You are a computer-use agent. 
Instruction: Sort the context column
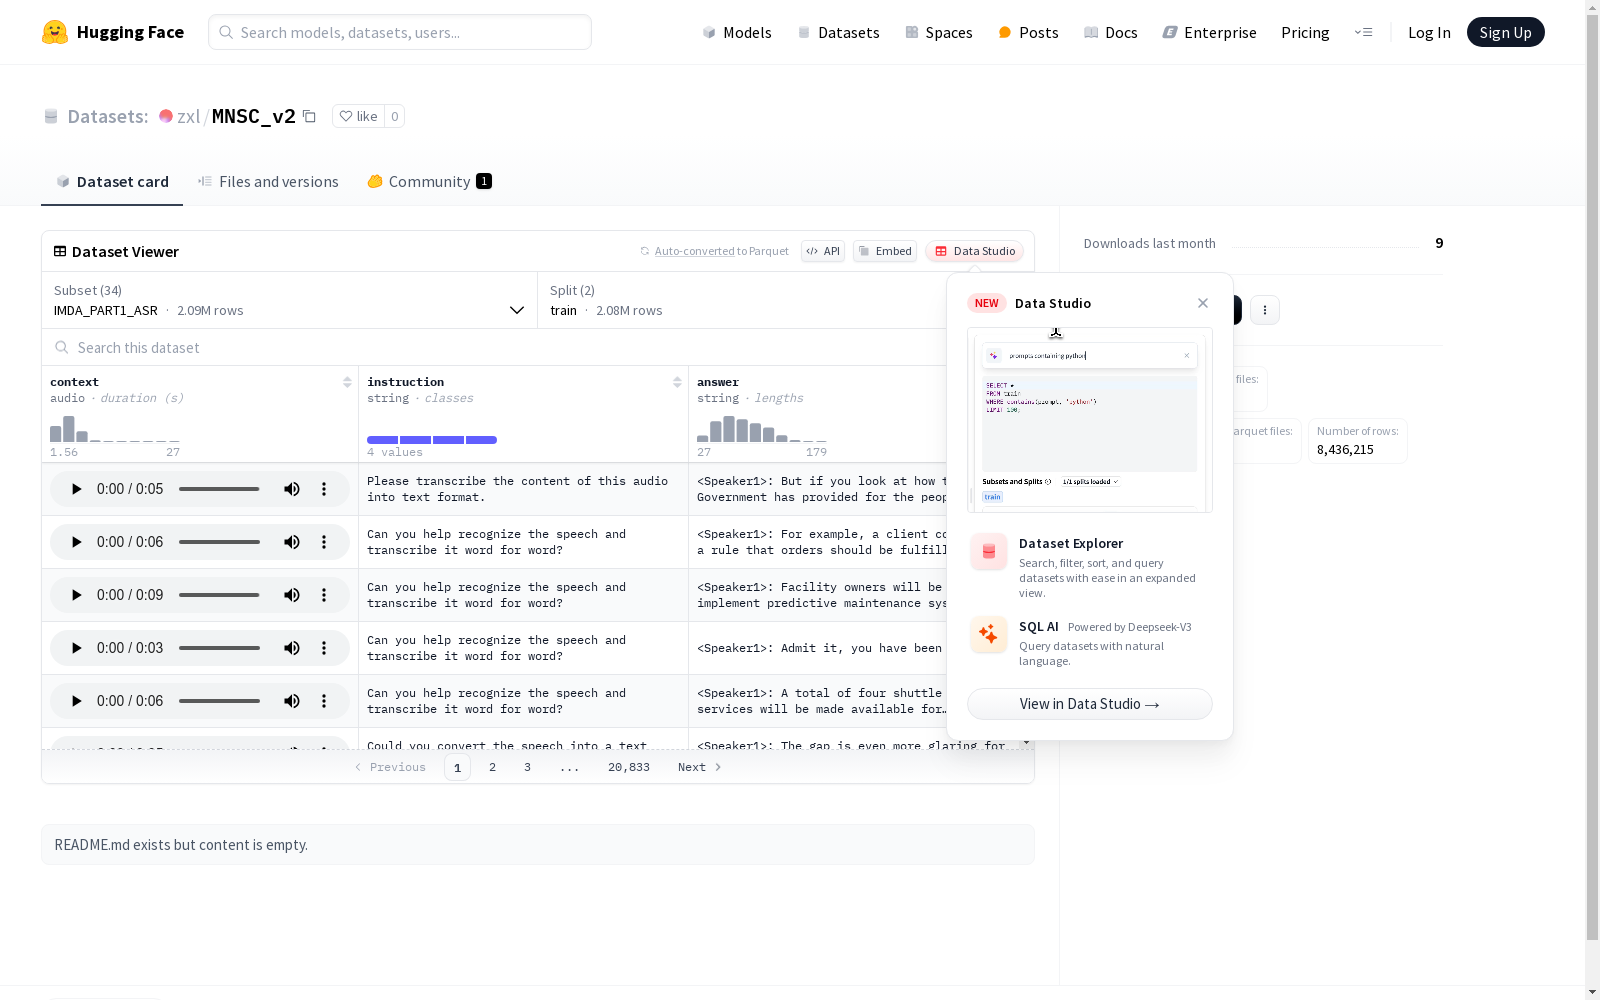pos(347,382)
